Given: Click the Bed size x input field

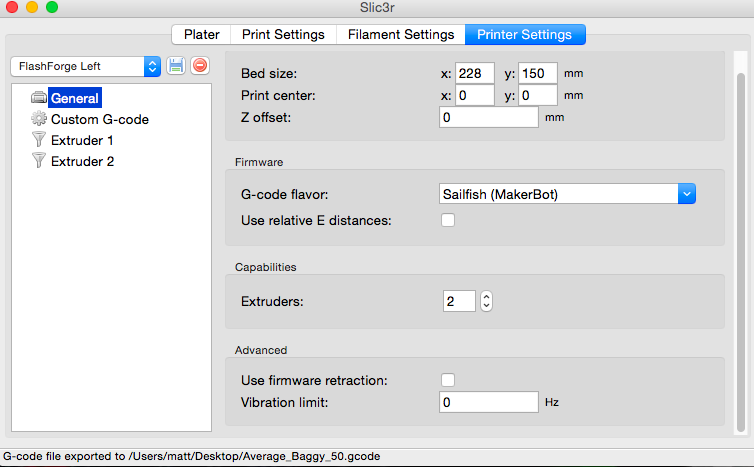Looking at the screenshot, I should coord(474,74).
